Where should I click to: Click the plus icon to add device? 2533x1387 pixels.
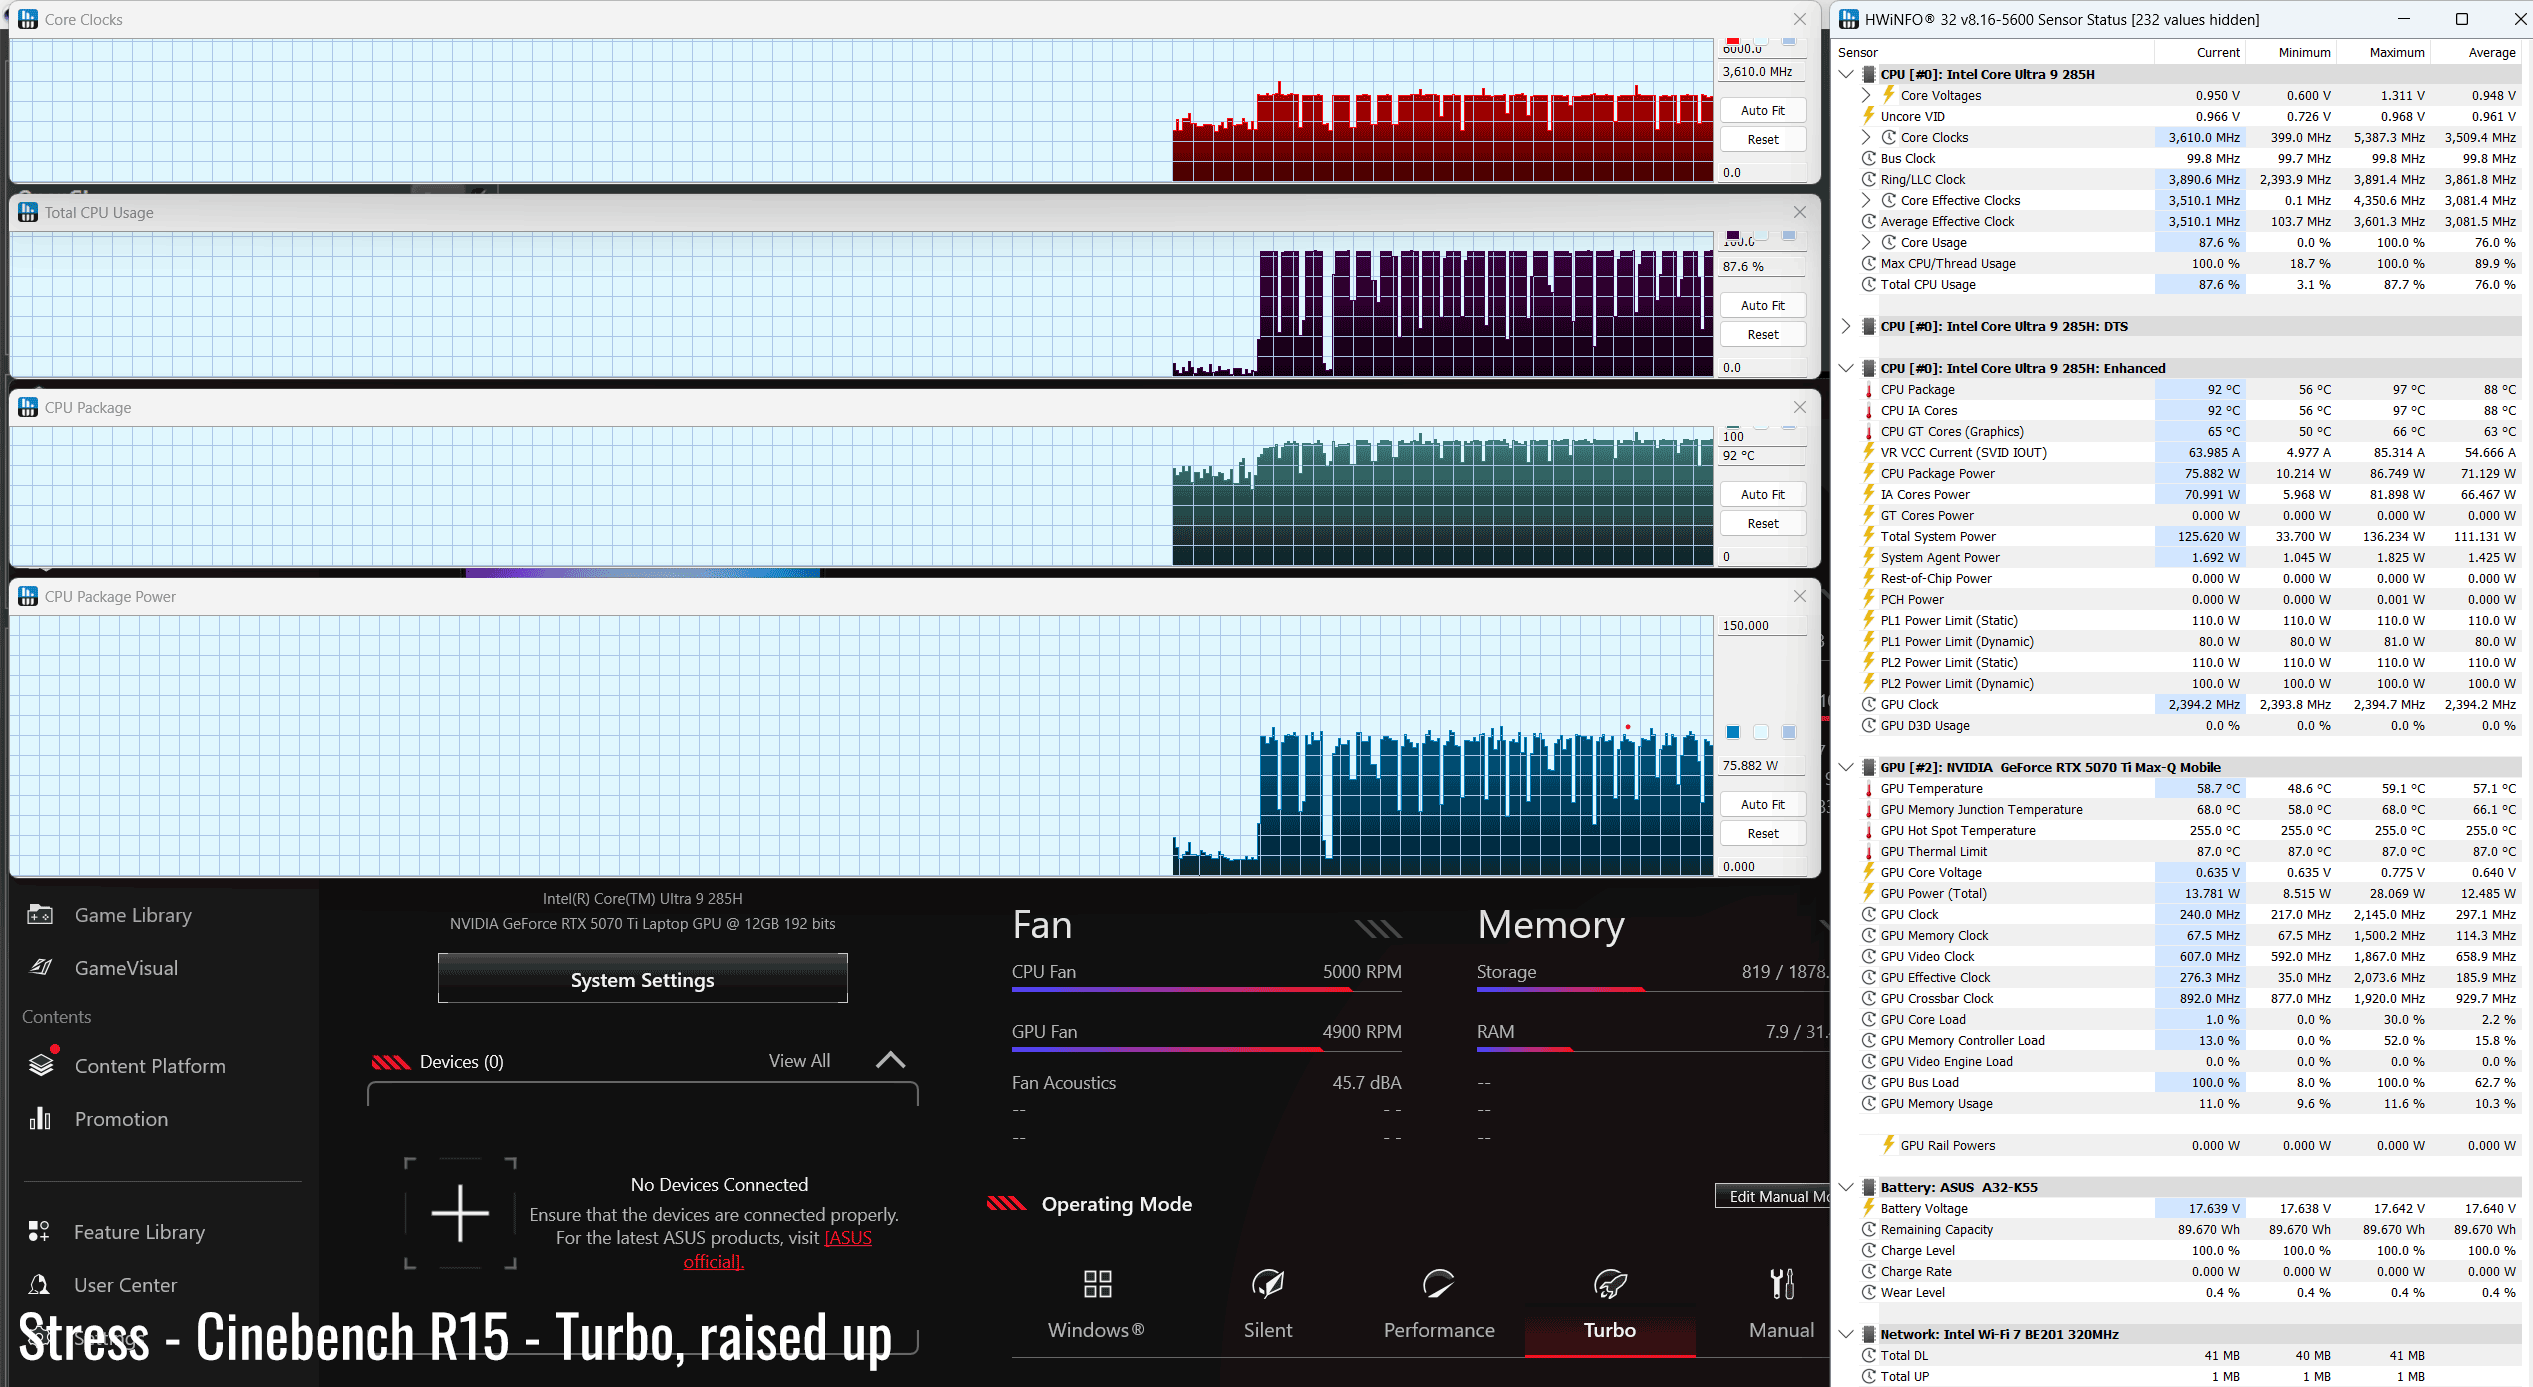[460, 1213]
